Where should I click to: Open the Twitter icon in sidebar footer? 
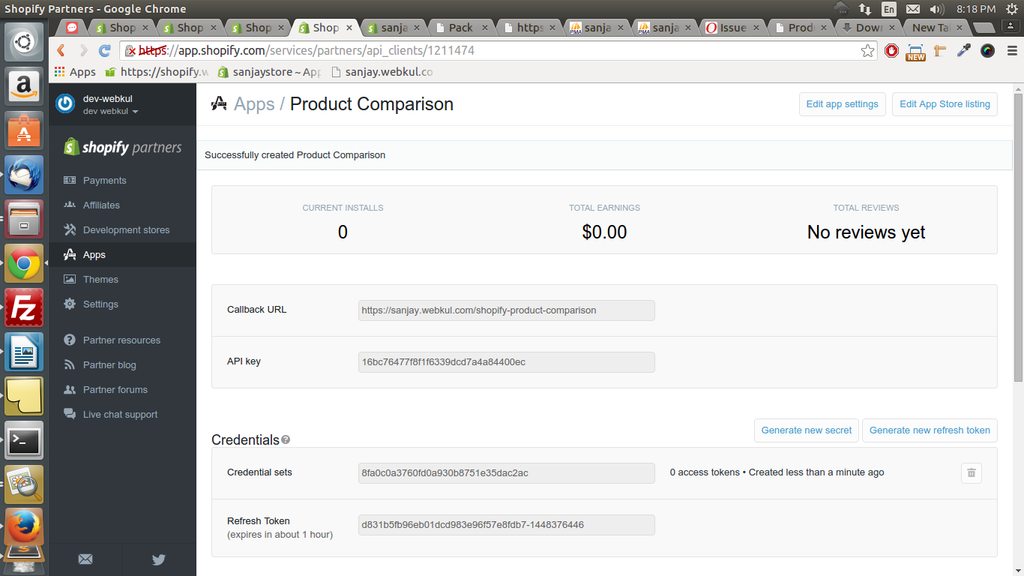coord(158,559)
